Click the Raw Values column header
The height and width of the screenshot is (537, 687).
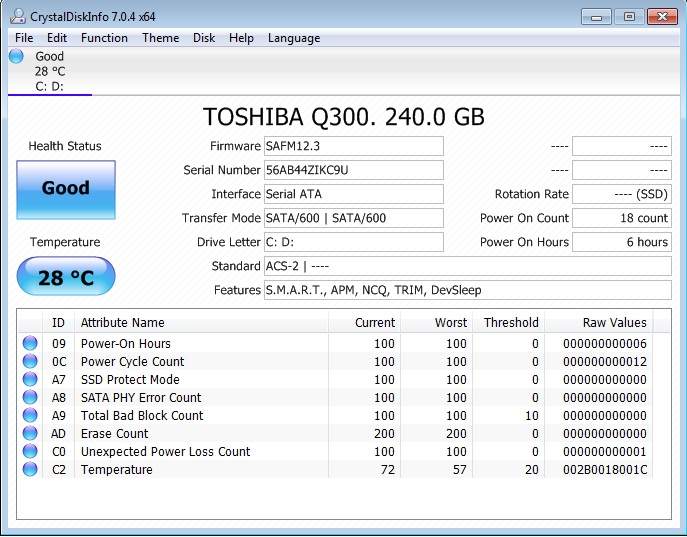pyautogui.click(x=599, y=323)
